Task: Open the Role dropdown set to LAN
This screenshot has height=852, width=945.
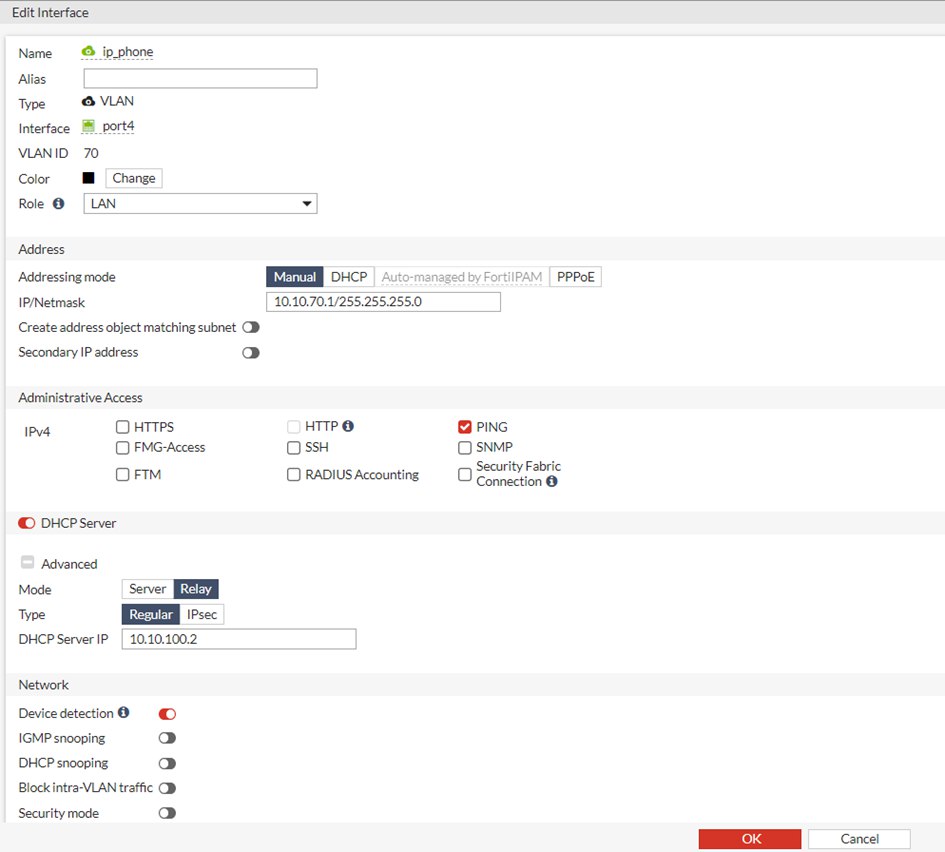Action: (200, 204)
